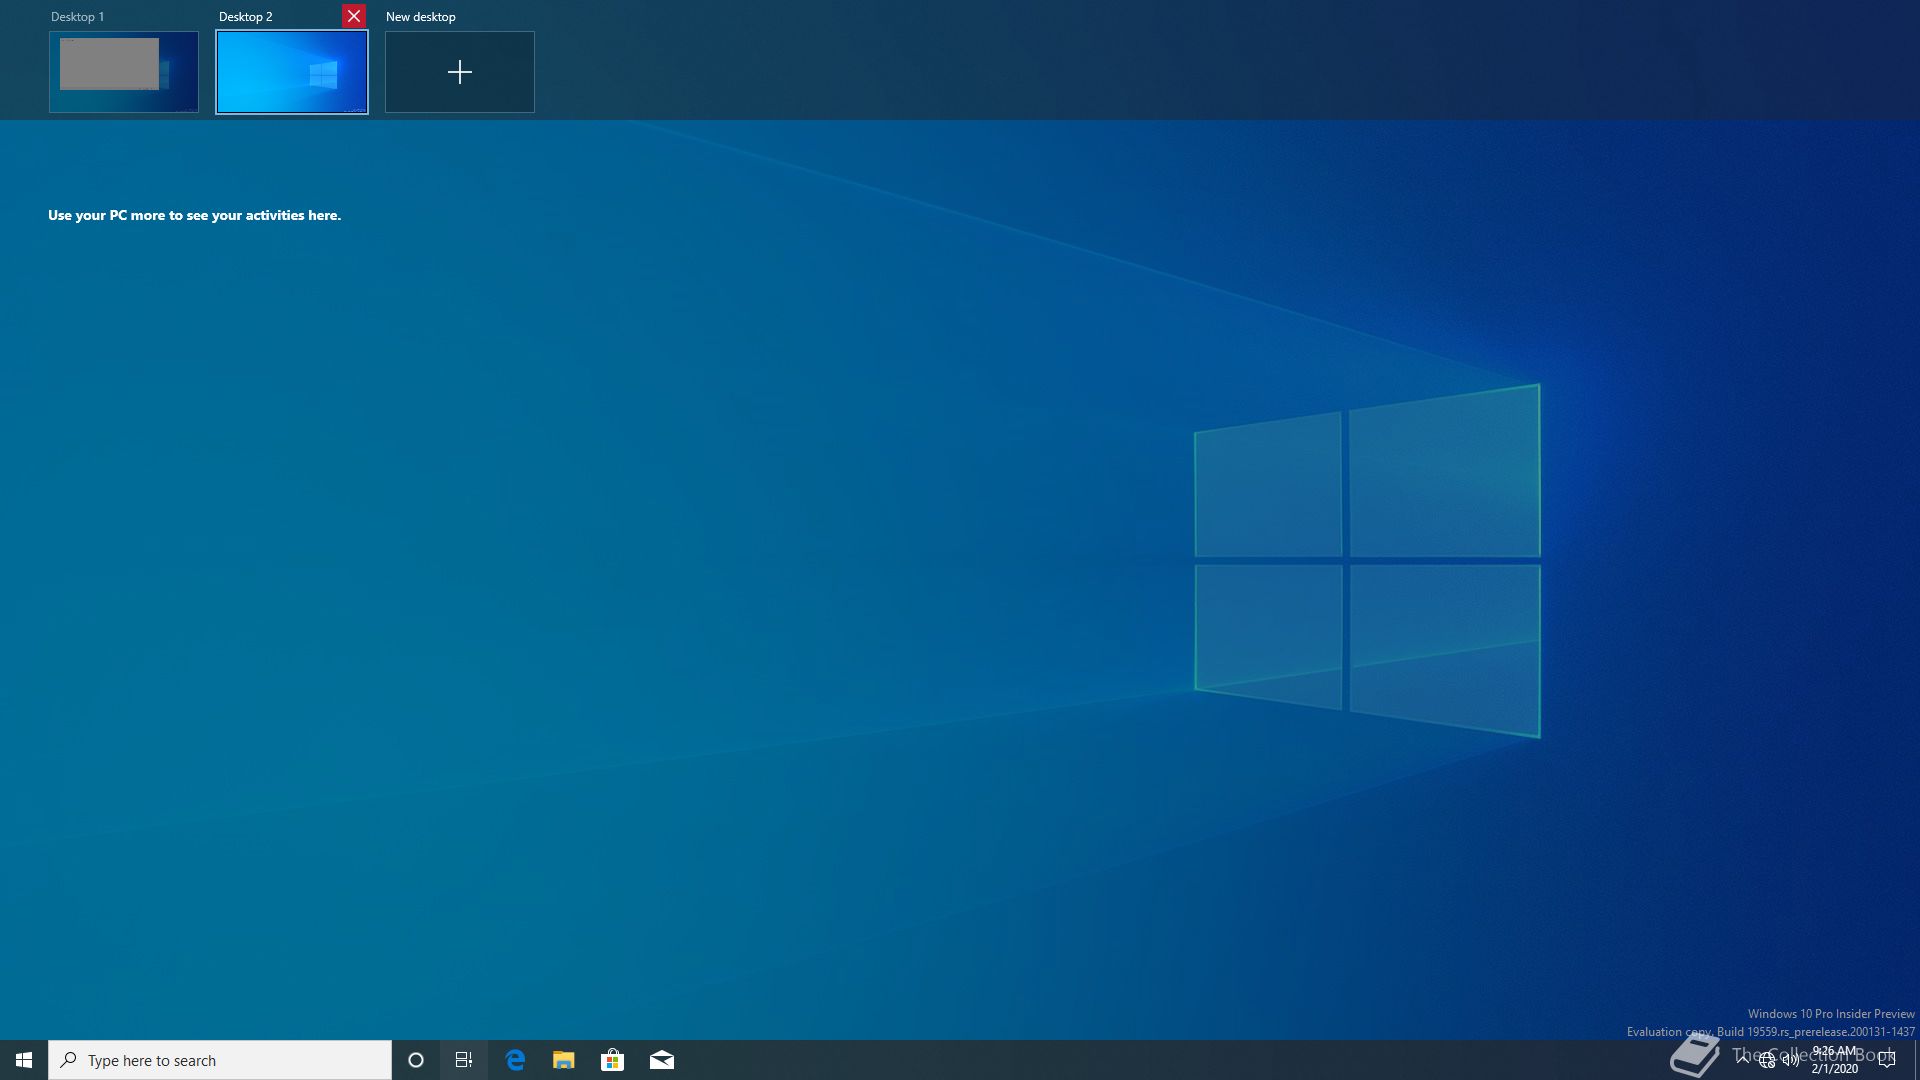Select the Desktop 2 thumbnail

[x=292, y=72]
